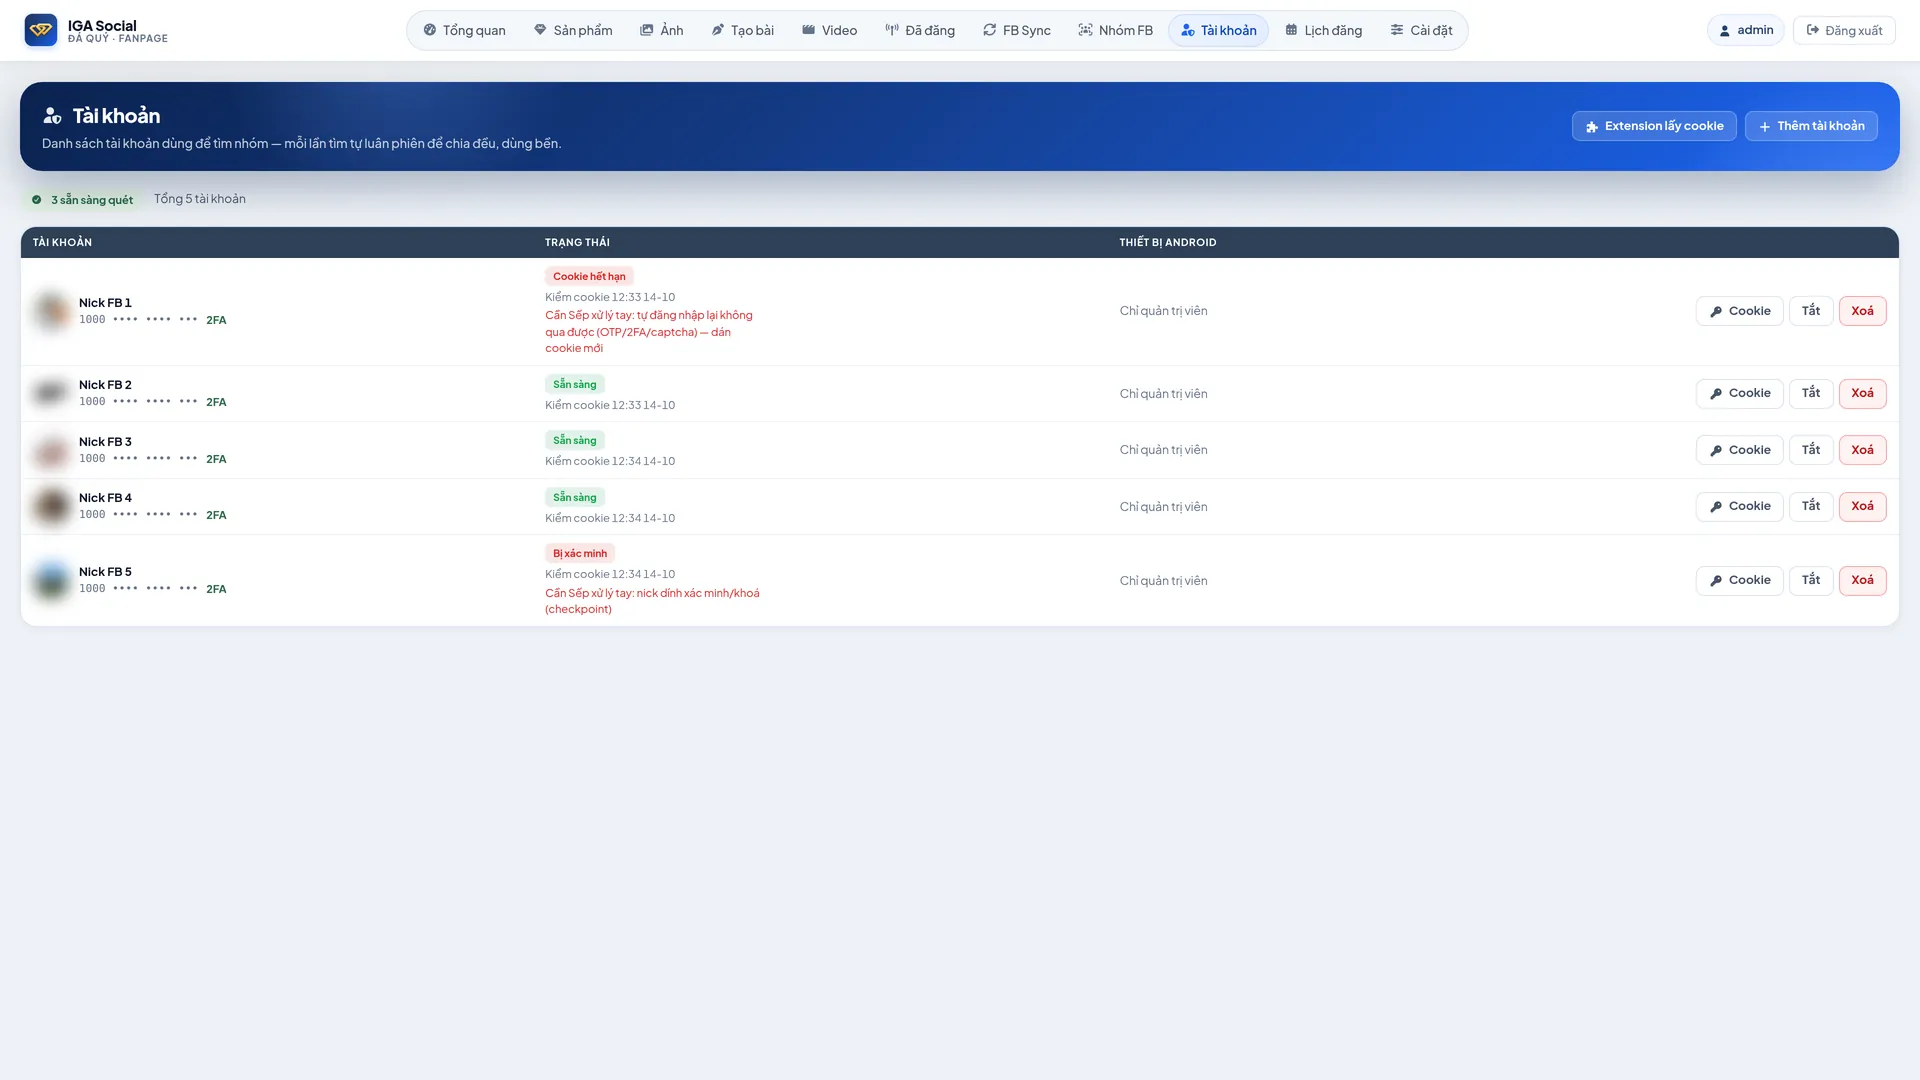Open the Tạo bài tab
Viewport: 1920px width, 1080px height.
[743, 30]
